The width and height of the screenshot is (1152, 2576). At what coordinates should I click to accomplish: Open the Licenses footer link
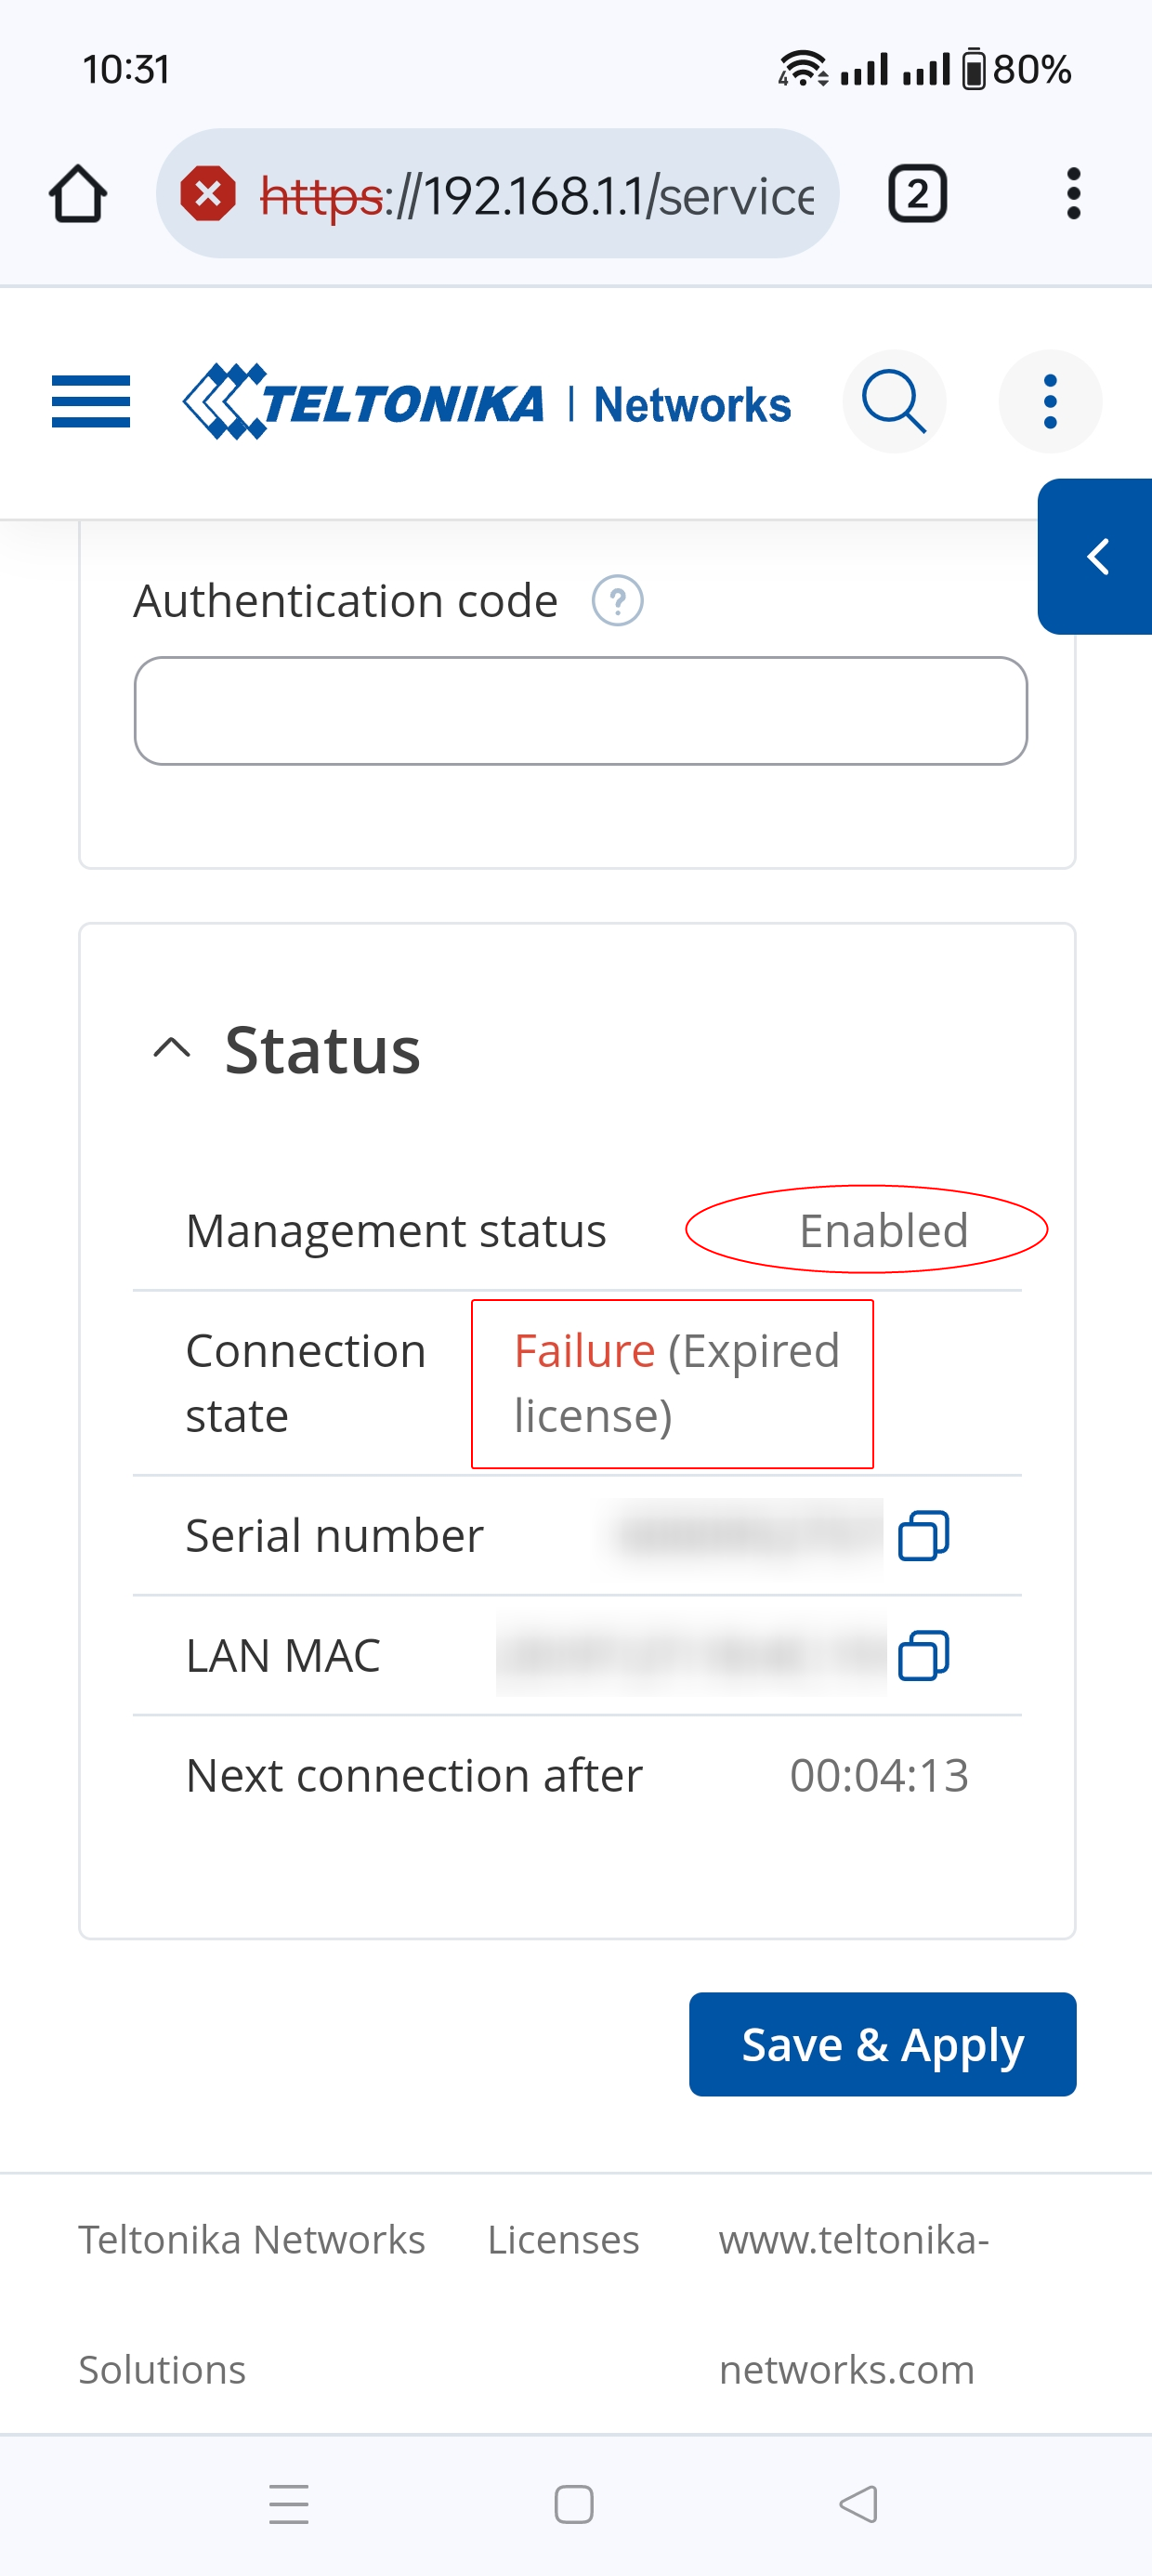click(563, 2240)
